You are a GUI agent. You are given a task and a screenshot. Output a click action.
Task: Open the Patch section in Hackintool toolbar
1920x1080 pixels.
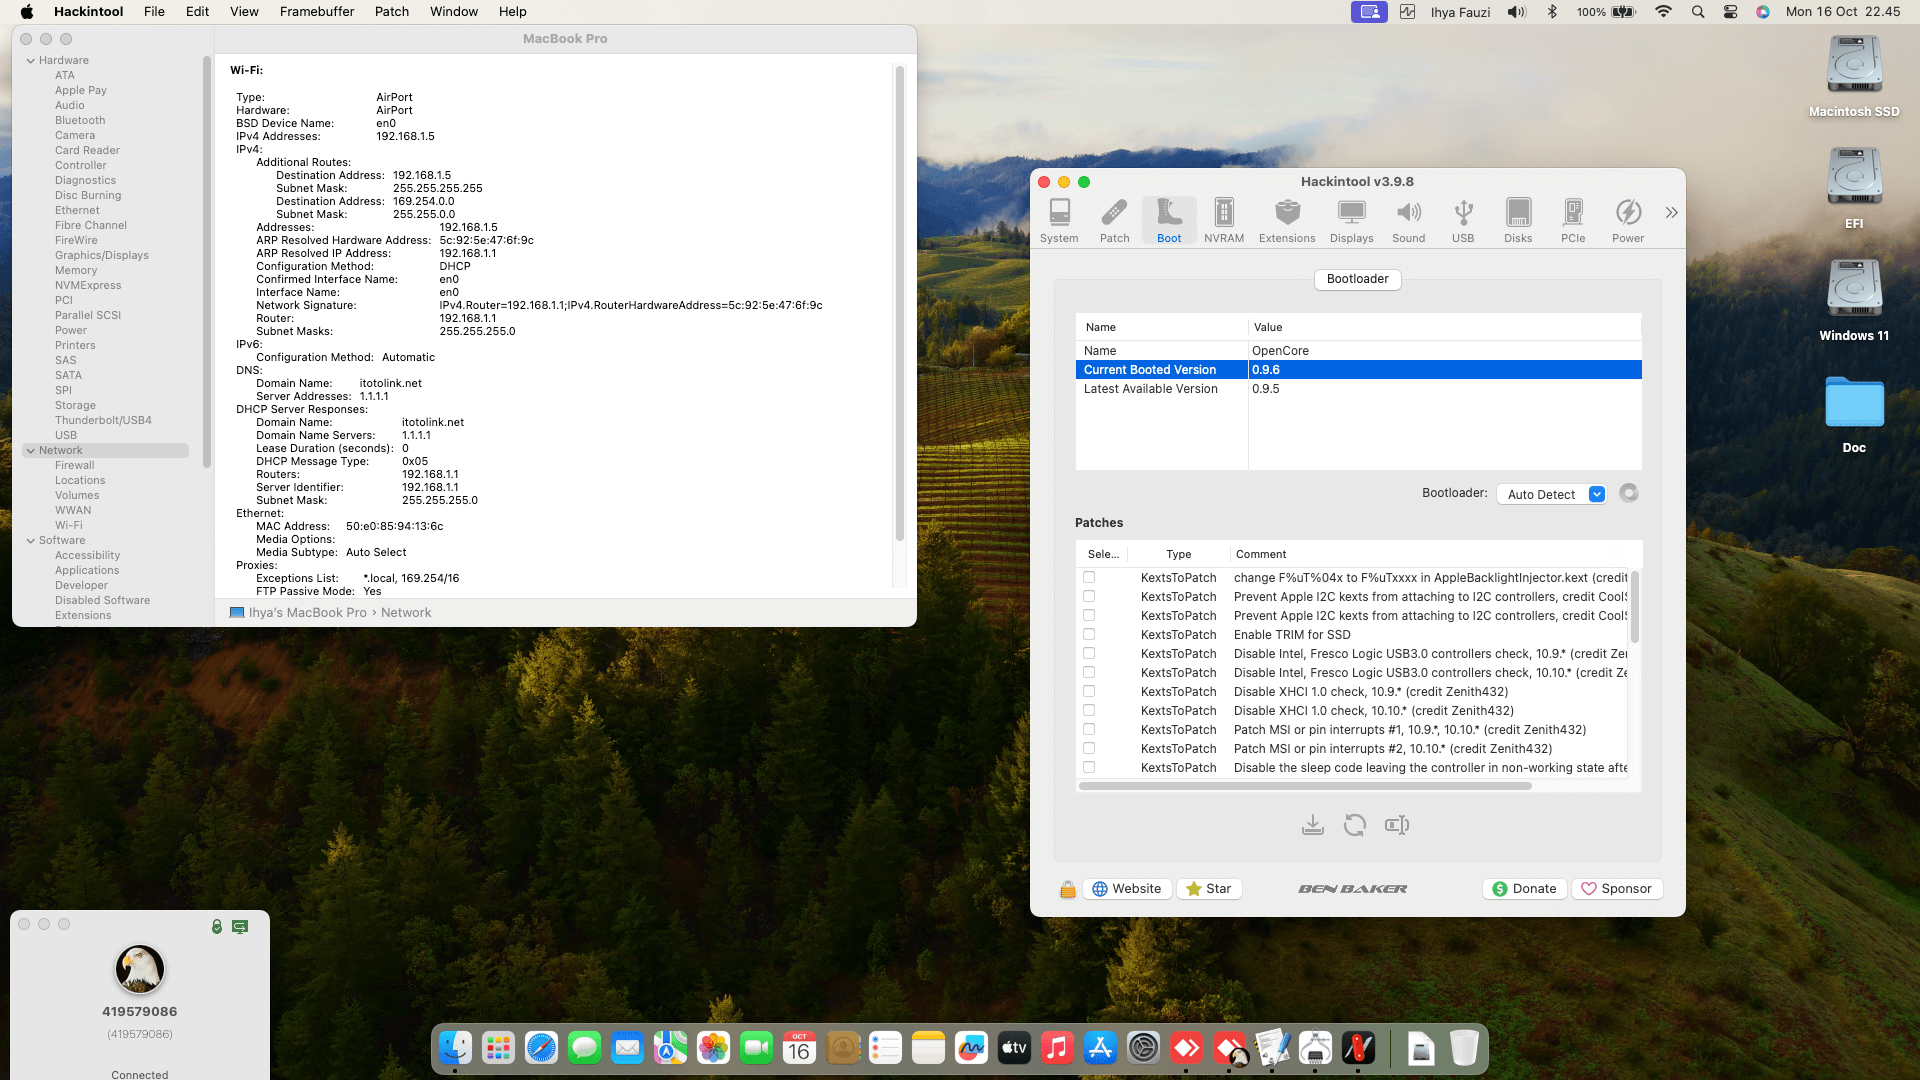pyautogui.click(x=1114, y=220)
